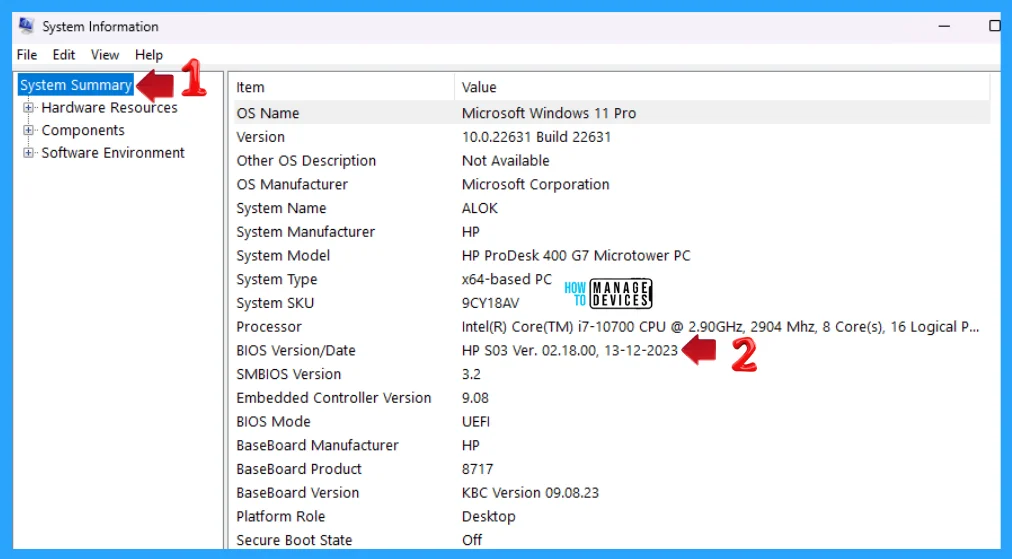Click HP value for BaseBoard Manufacturer

471,445
